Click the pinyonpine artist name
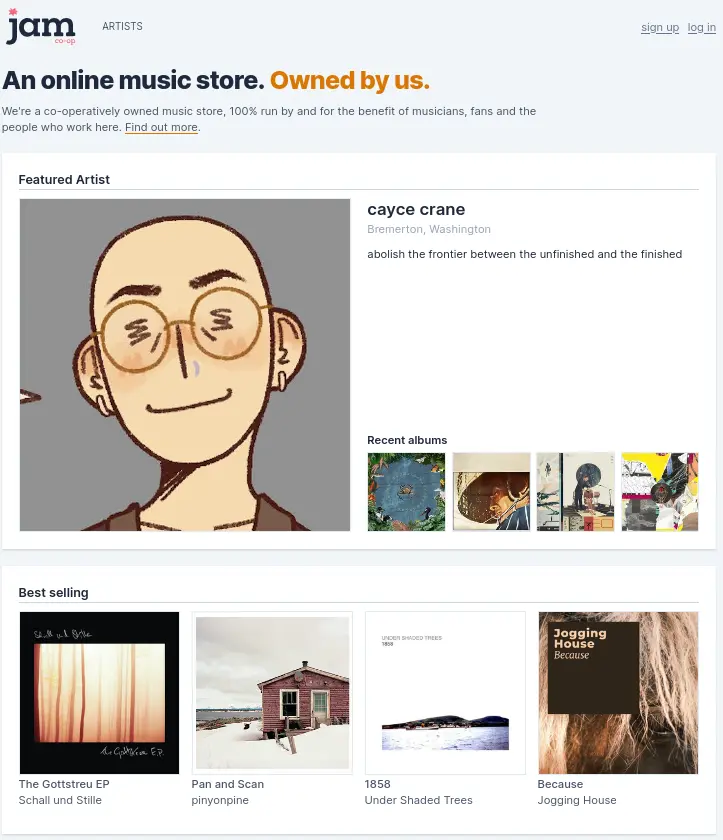723x840 pixels. [220, 800]
